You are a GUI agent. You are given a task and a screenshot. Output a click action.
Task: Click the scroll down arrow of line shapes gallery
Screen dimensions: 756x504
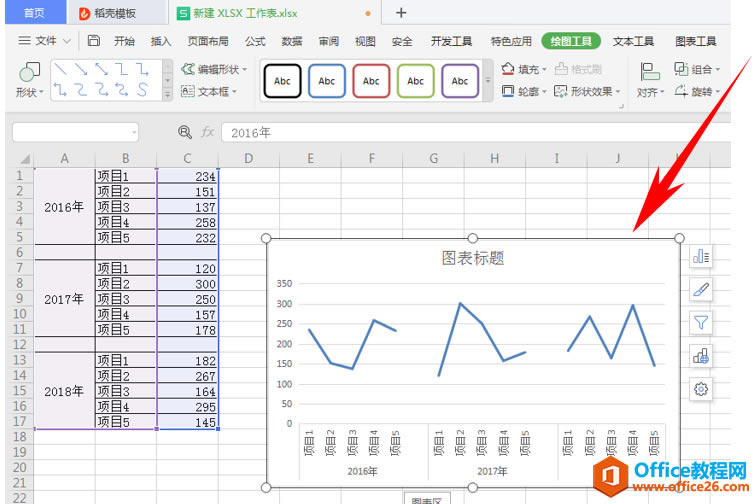pyautogui.click(x=168, y=81)
